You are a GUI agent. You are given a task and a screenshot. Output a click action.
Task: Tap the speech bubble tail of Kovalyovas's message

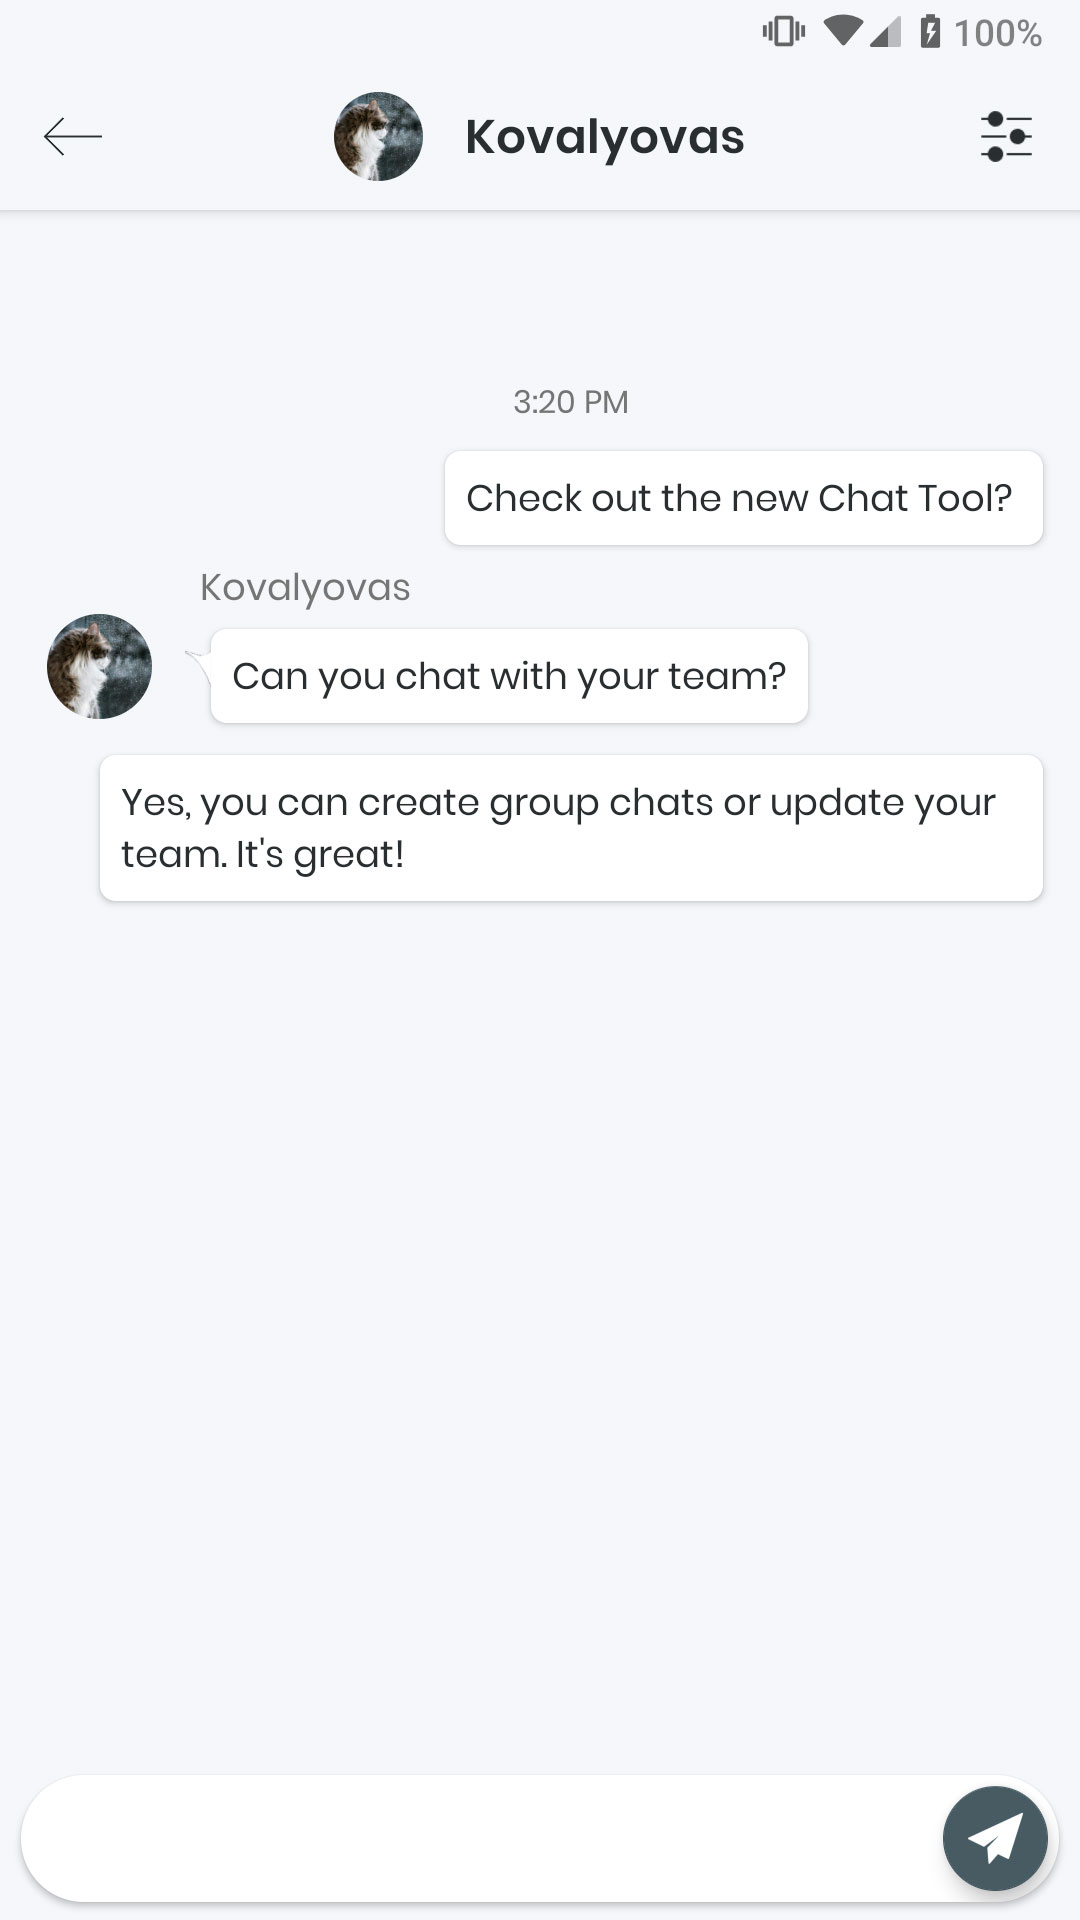tap(198, 663)
